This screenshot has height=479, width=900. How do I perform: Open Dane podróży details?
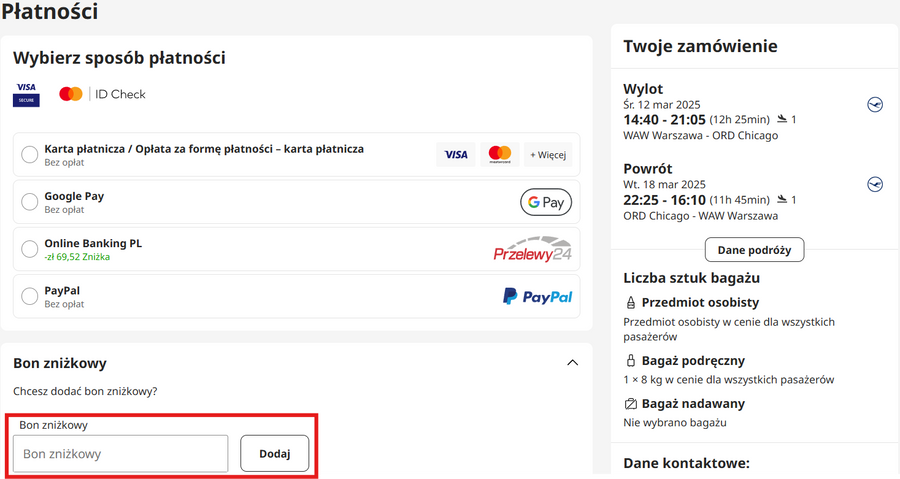click(x=754, y=249)
